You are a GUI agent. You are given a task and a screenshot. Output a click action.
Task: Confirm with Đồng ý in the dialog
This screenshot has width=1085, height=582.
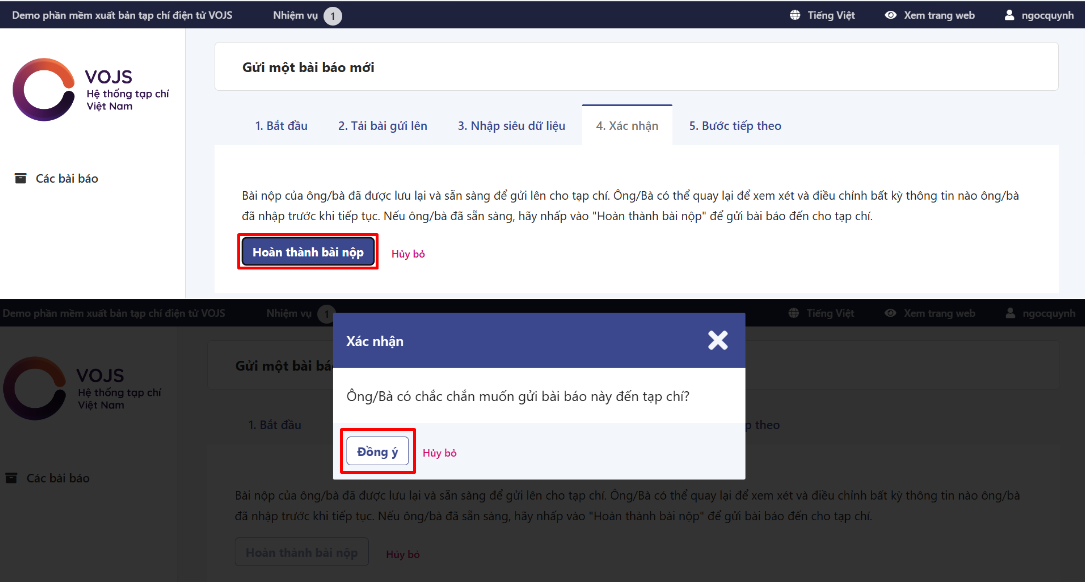[378, 452]
